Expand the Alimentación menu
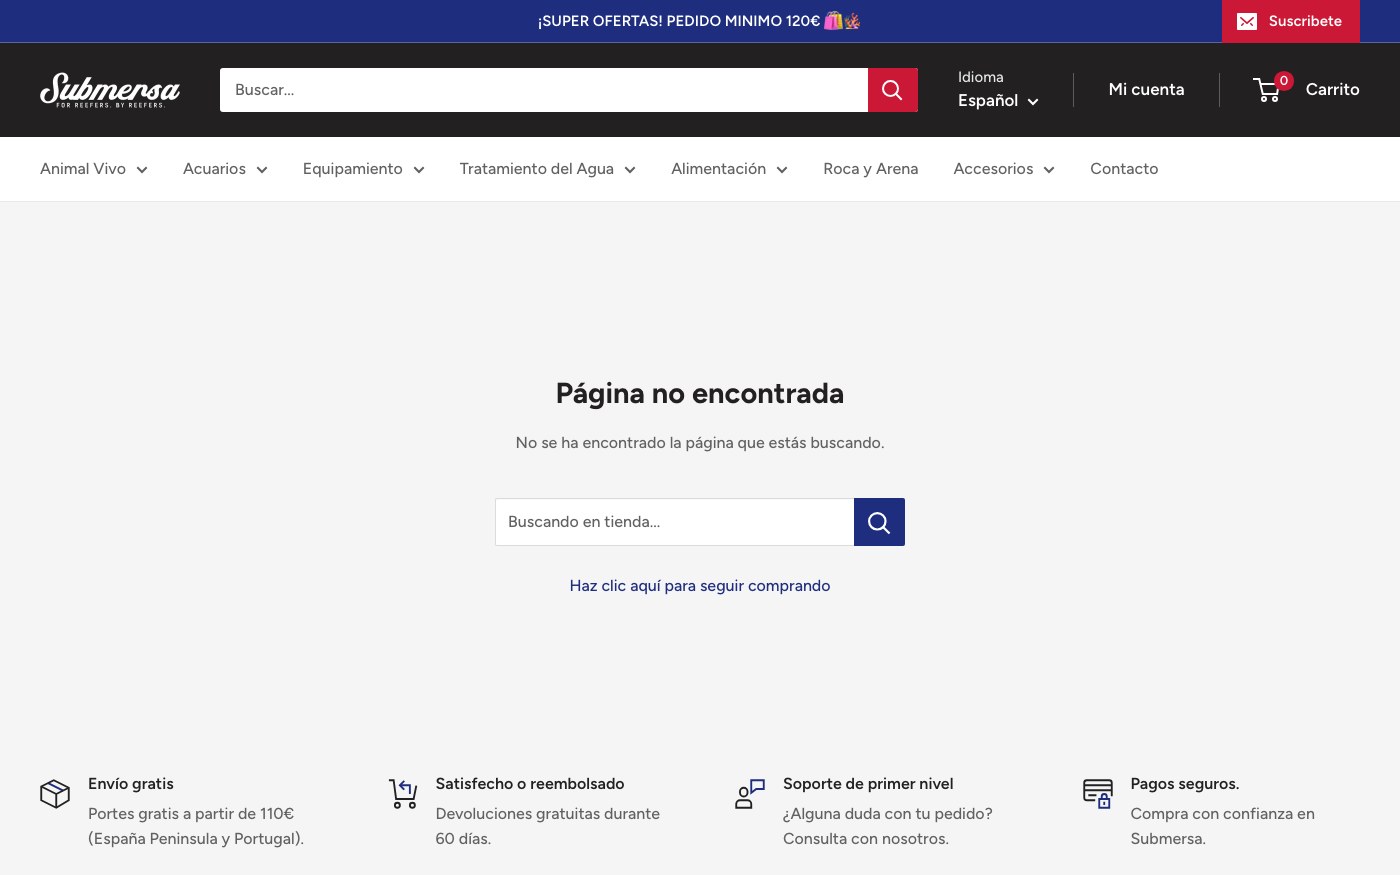 (x=730, y=169)
